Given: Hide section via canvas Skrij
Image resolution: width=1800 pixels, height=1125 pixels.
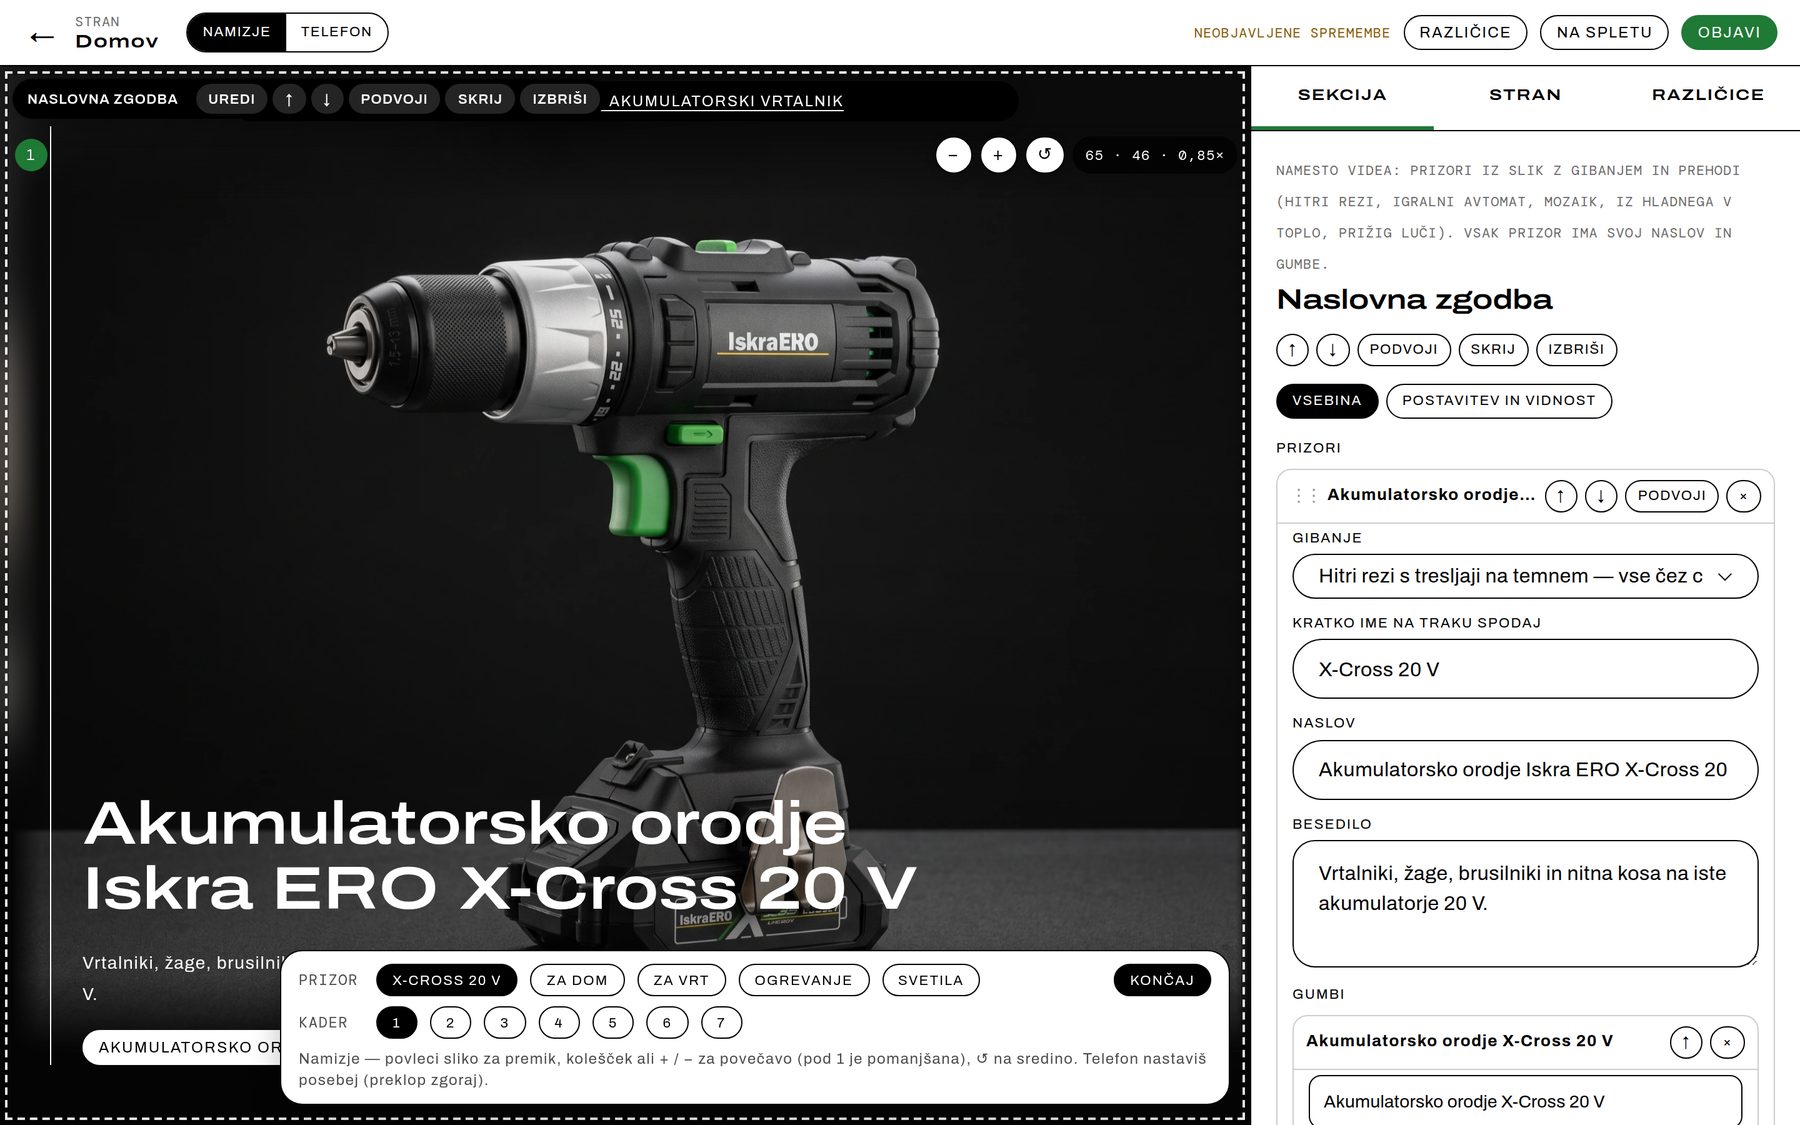Looking at the screenshot, I should coord(480,99).
